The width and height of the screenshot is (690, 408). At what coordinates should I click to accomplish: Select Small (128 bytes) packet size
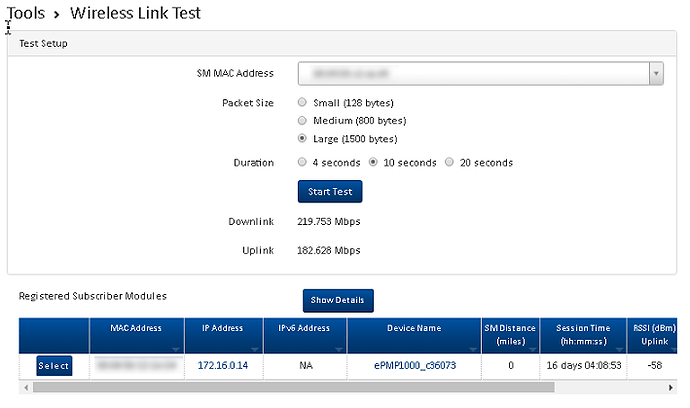pyautogui.click(x=303, y=102)
